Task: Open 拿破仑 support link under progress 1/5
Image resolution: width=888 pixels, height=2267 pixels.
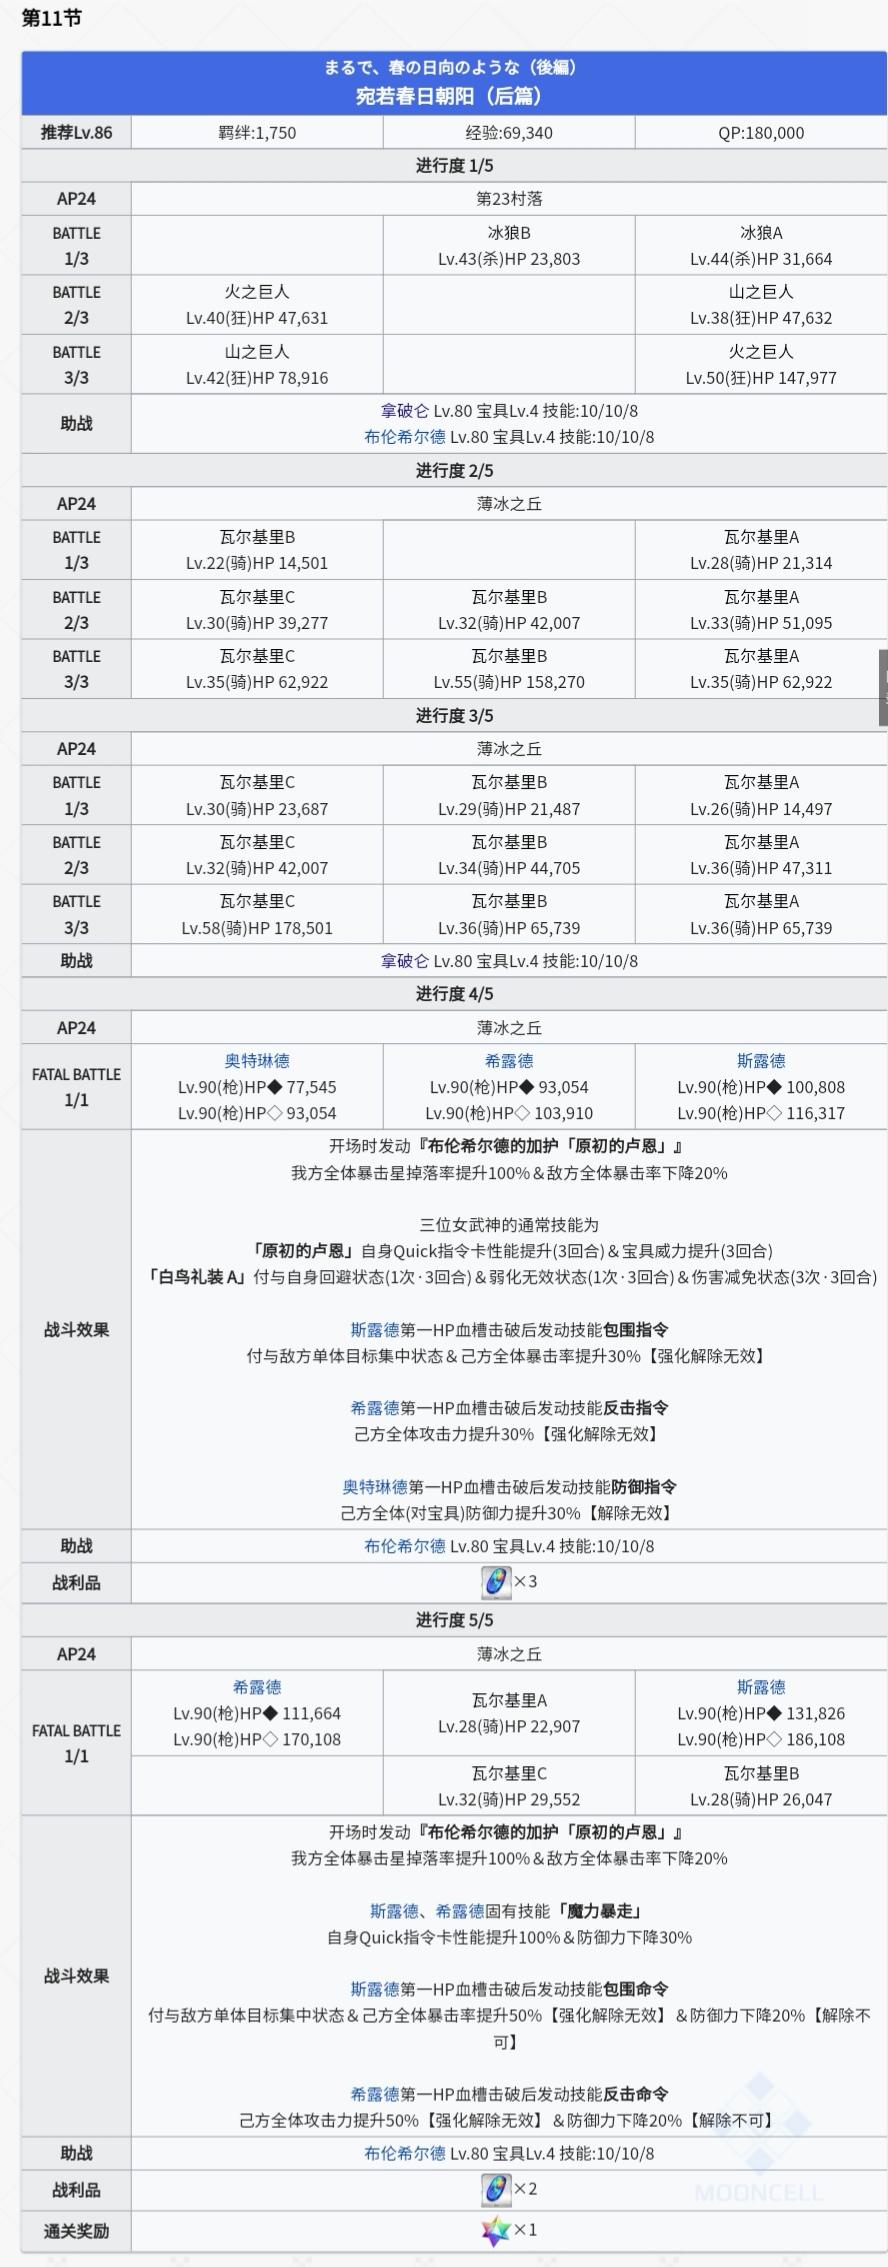Action: pyautogui.click(x=405, y=411)
